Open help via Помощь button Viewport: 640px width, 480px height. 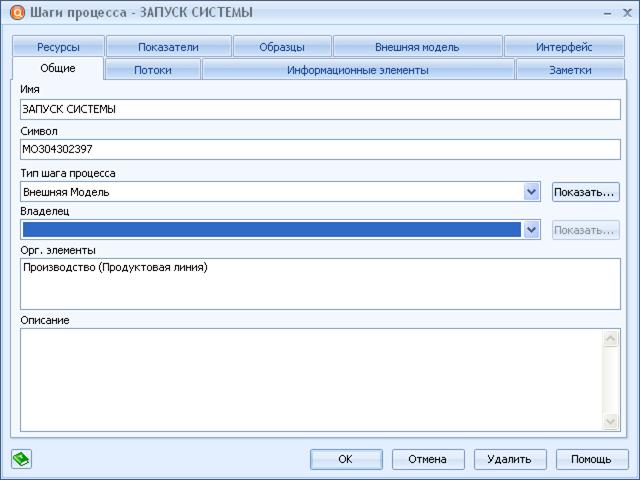(x=592, y=459)
